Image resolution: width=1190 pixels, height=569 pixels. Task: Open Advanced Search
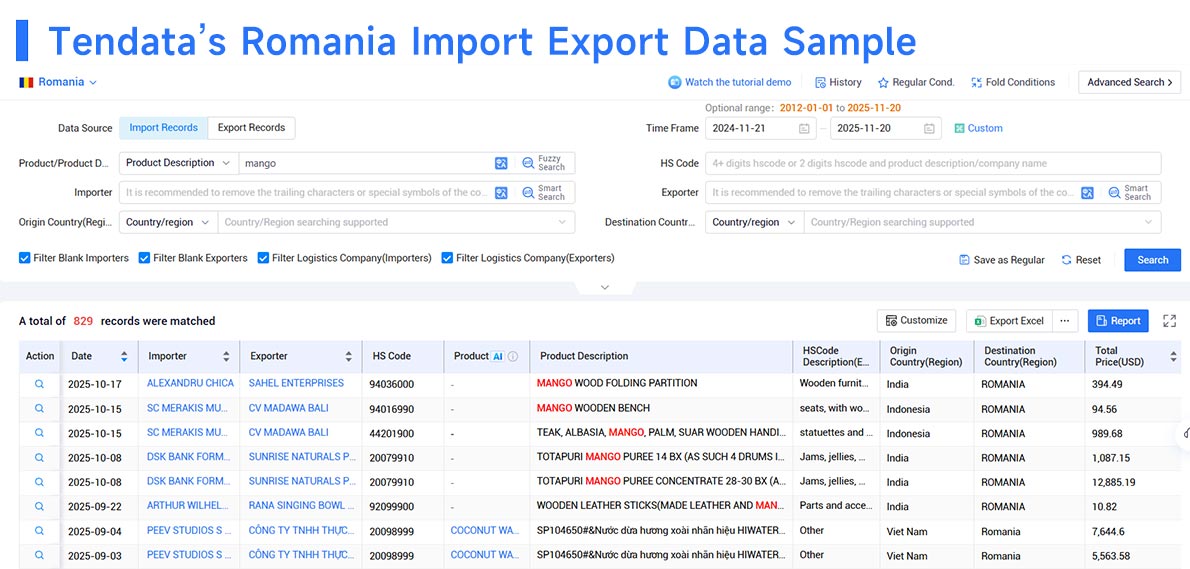click(x=1129, y=82)
